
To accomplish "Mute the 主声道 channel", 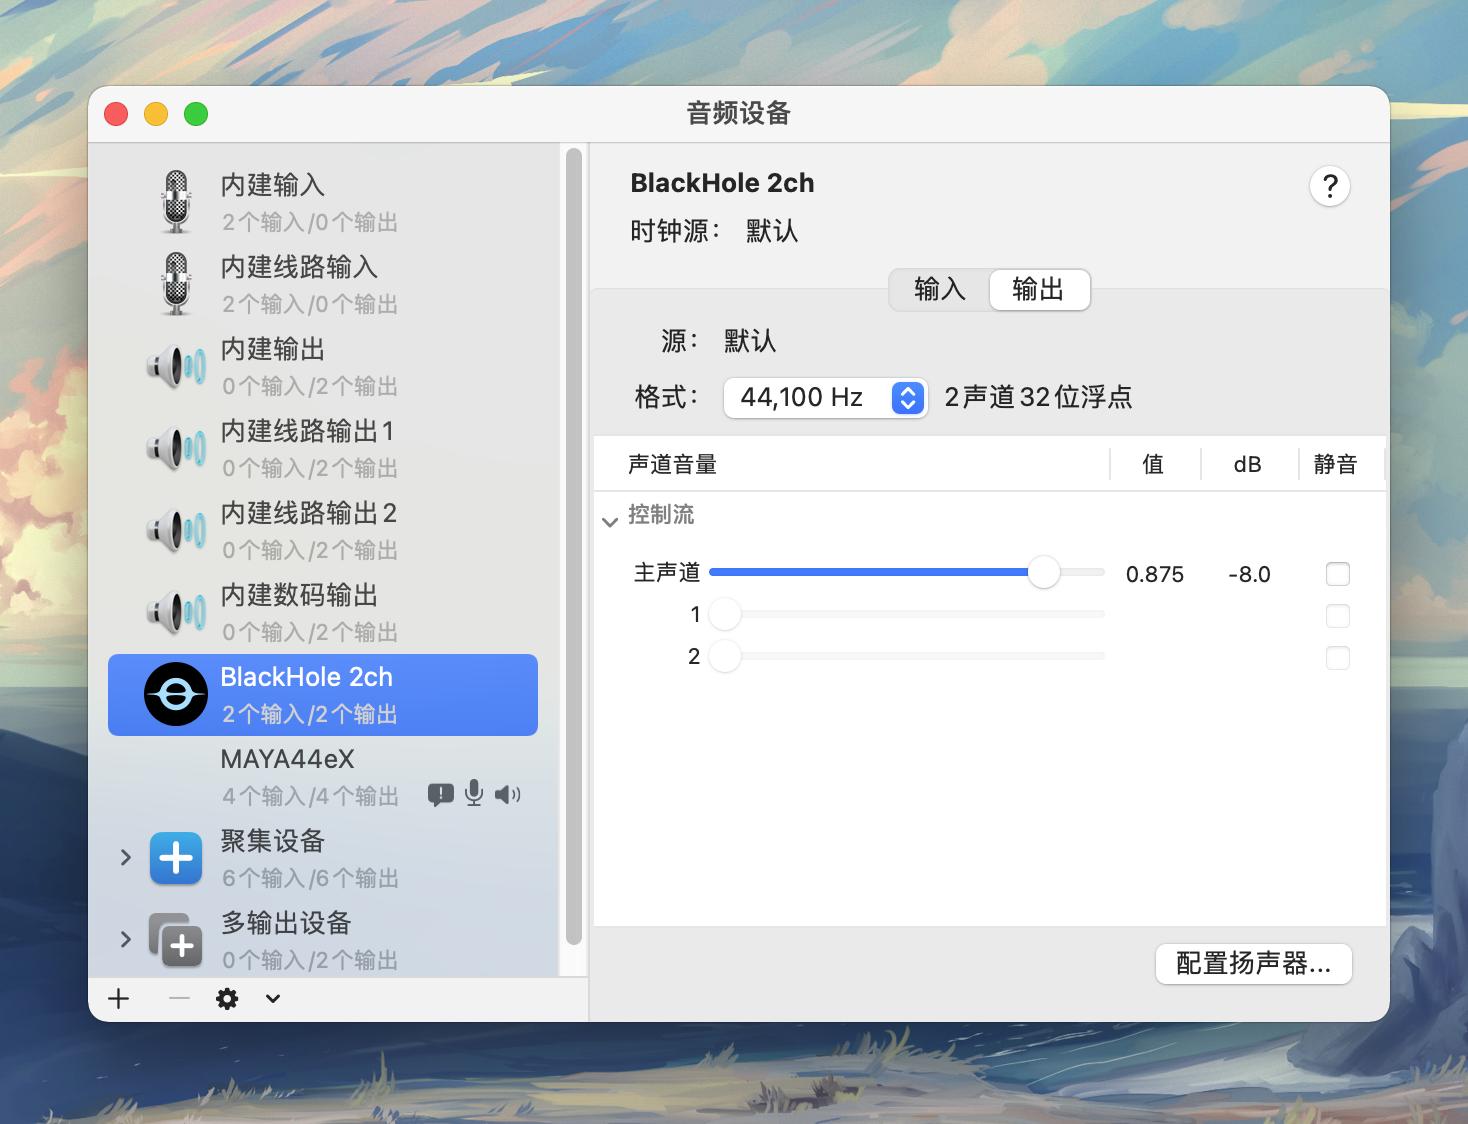I will (x=1337, y=573).
